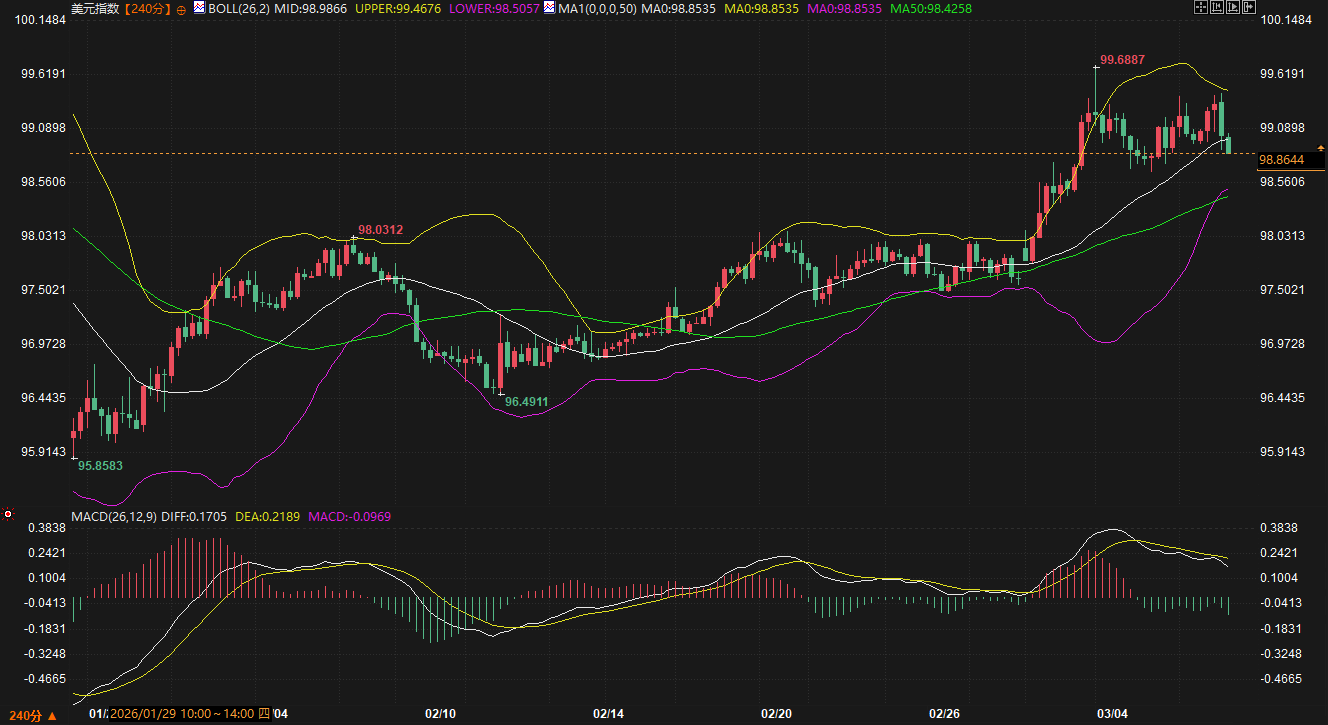Viewport: 1328px width, 725px height.
Task: Click the orange circle icon after 【240分】
Action: [181, 9]
